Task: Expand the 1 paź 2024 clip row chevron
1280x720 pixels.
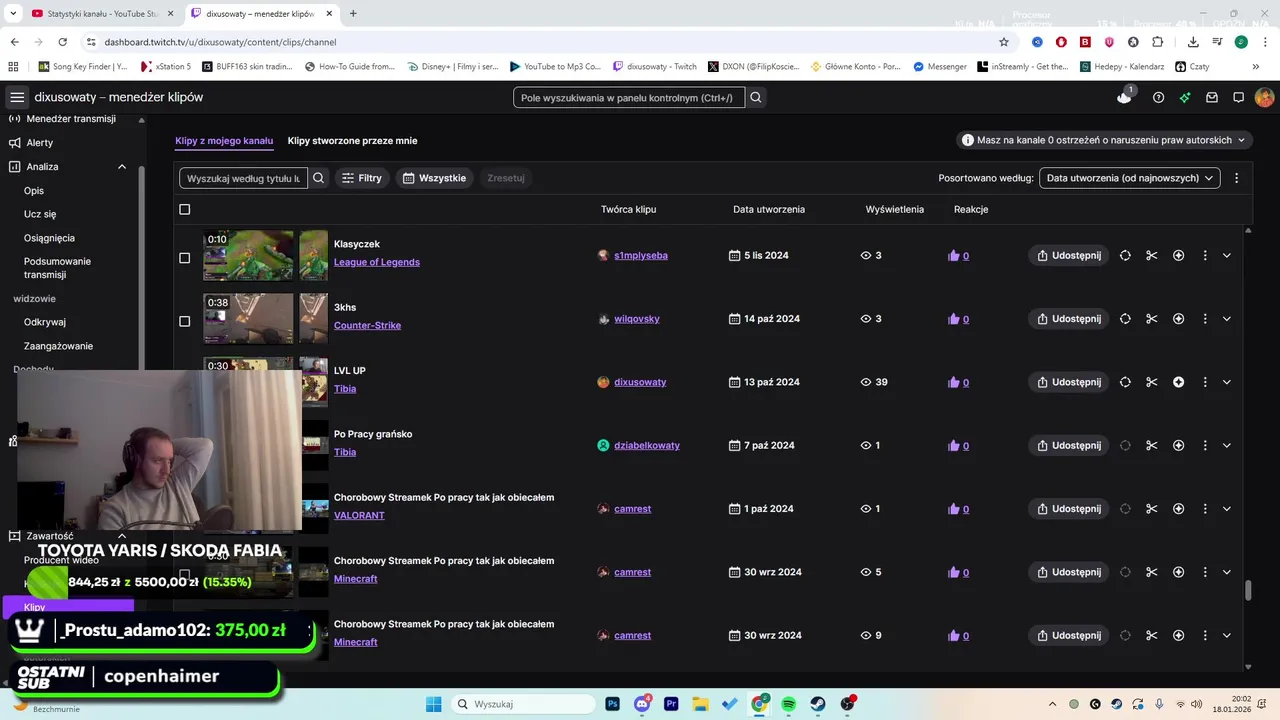Action: pos(1227,509)
